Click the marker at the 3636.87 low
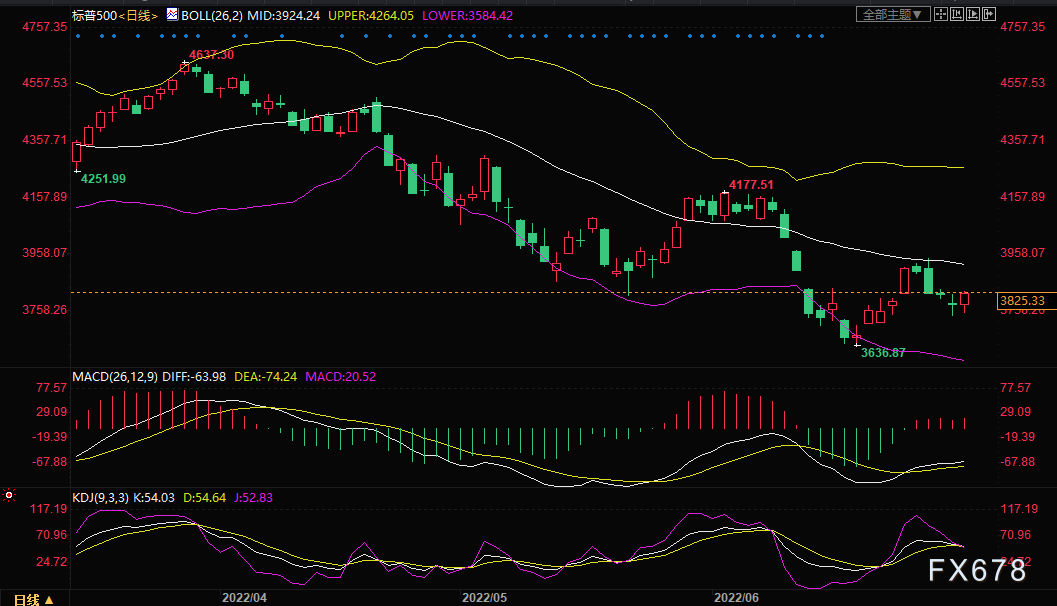Screen dimensions: 1057x606 click(x=857, y=344)
